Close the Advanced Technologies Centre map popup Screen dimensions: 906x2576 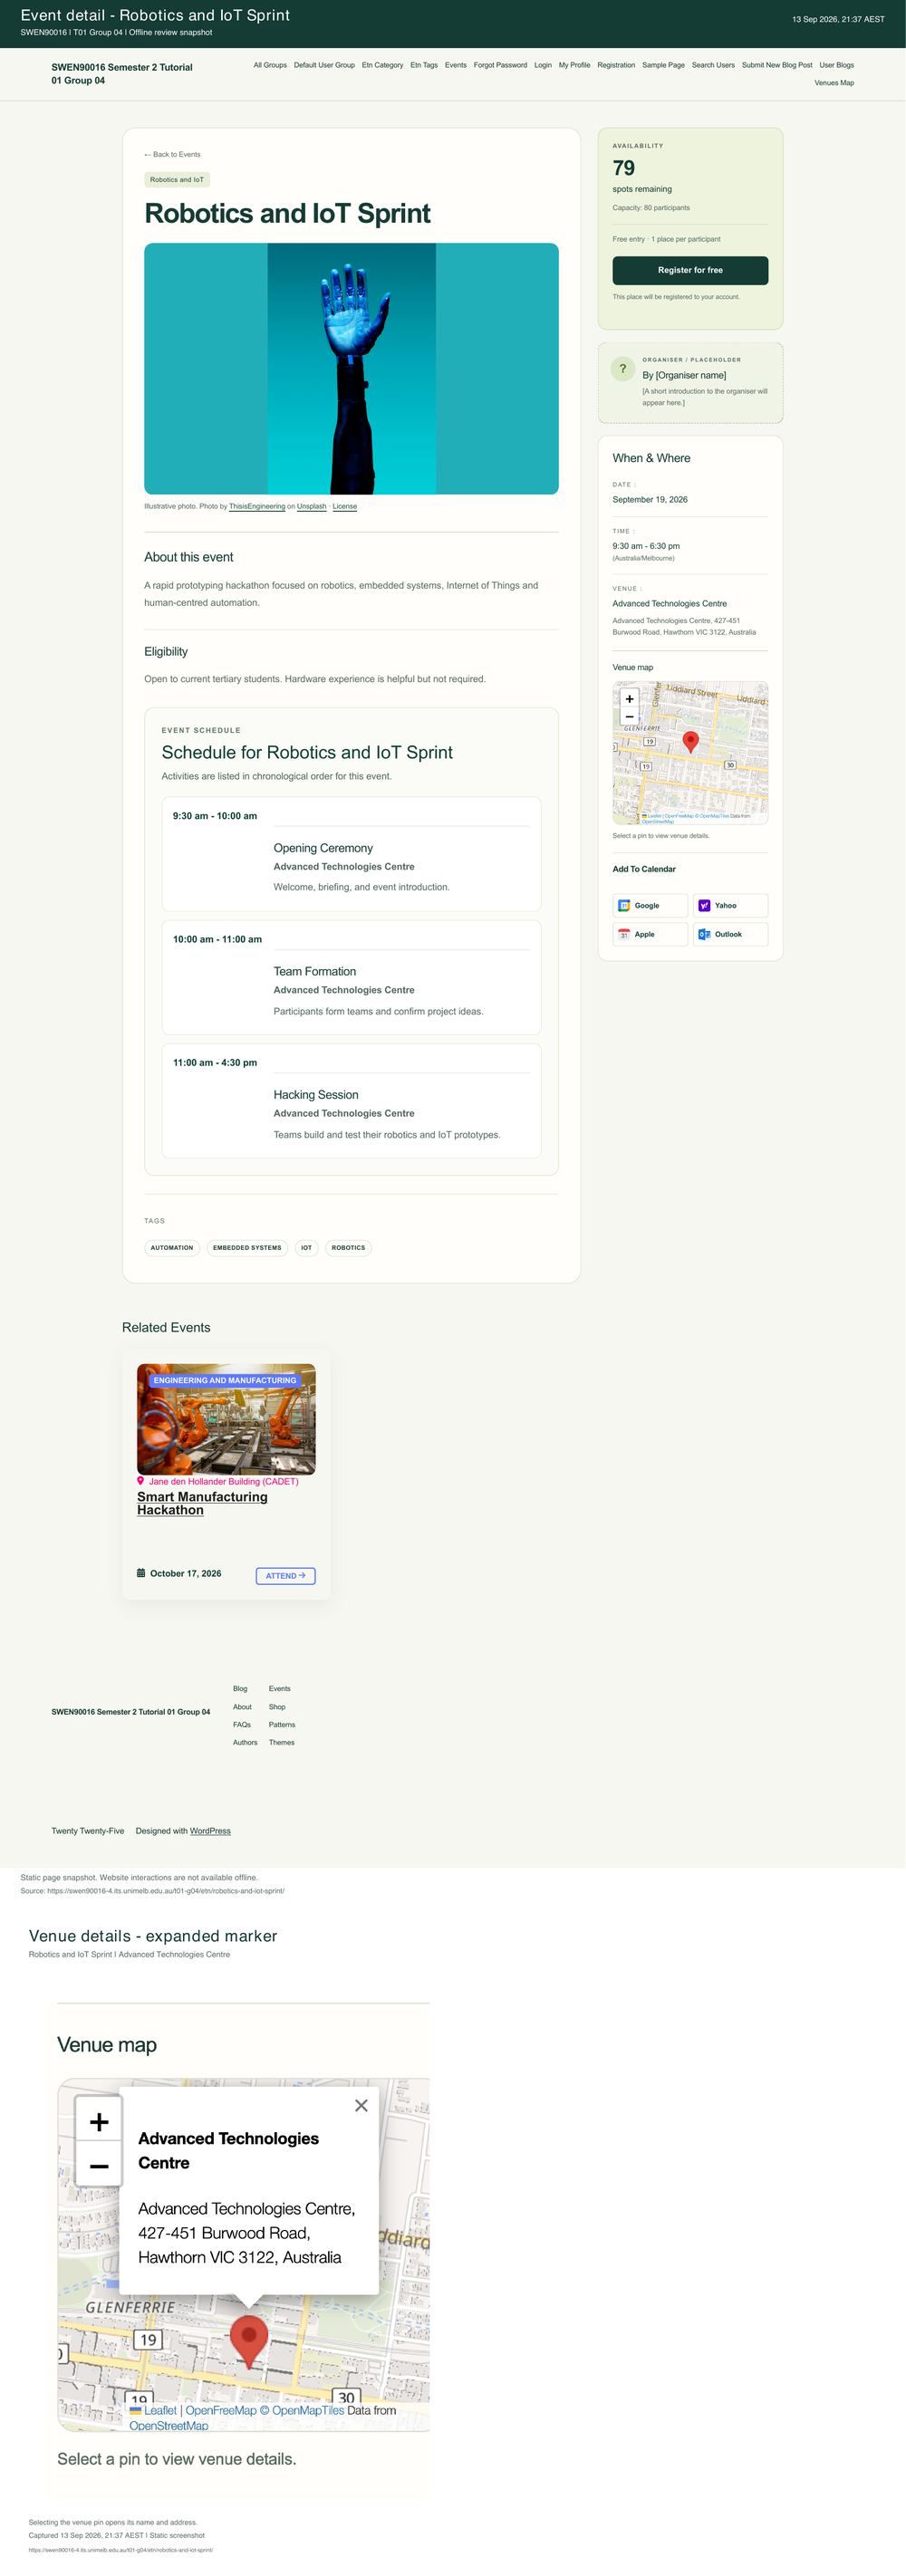point(361,2105)
